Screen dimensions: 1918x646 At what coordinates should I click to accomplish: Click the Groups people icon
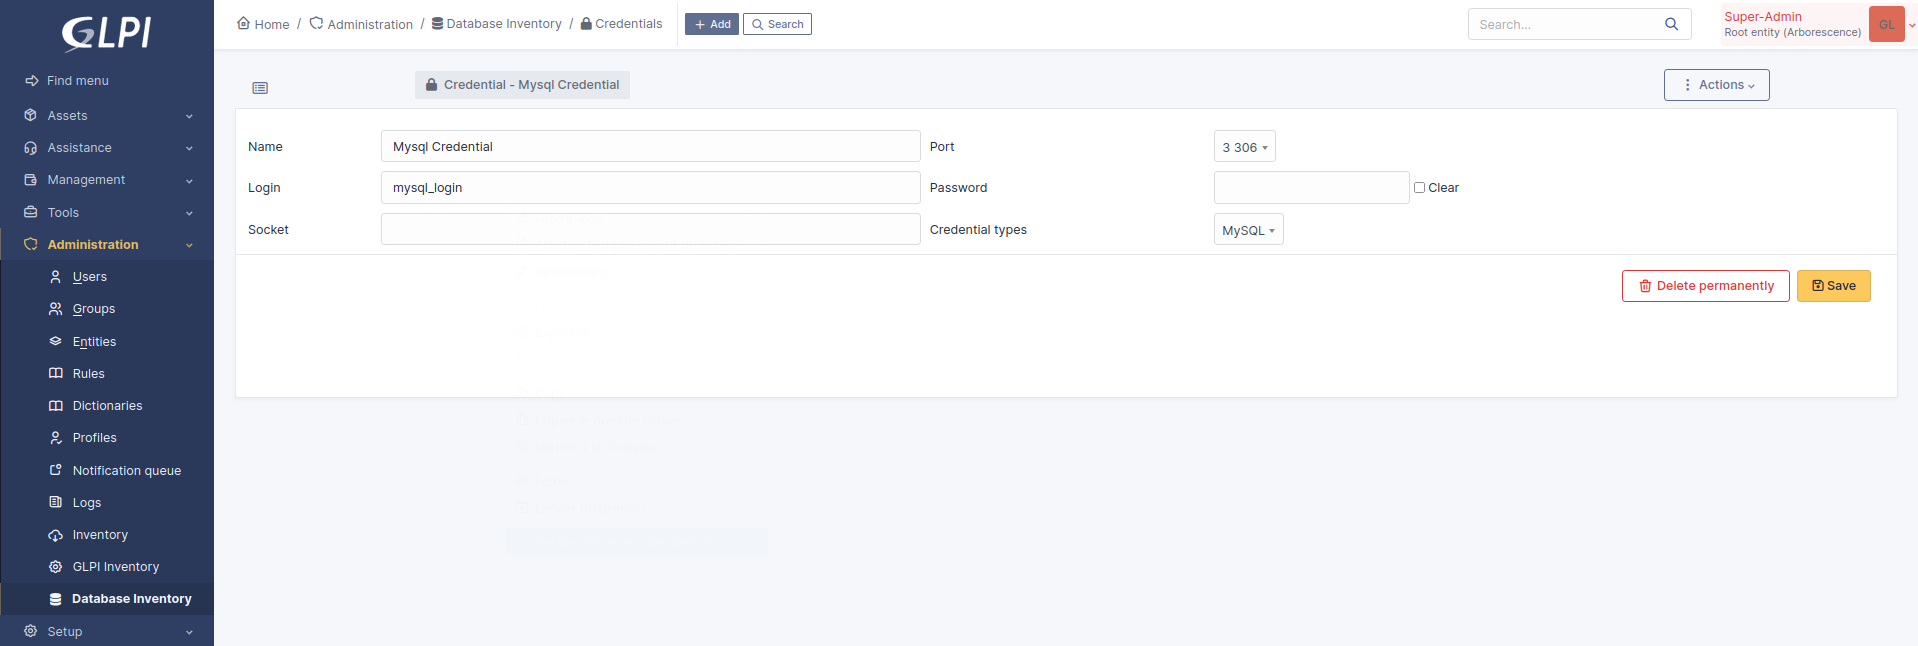[56, 309]
